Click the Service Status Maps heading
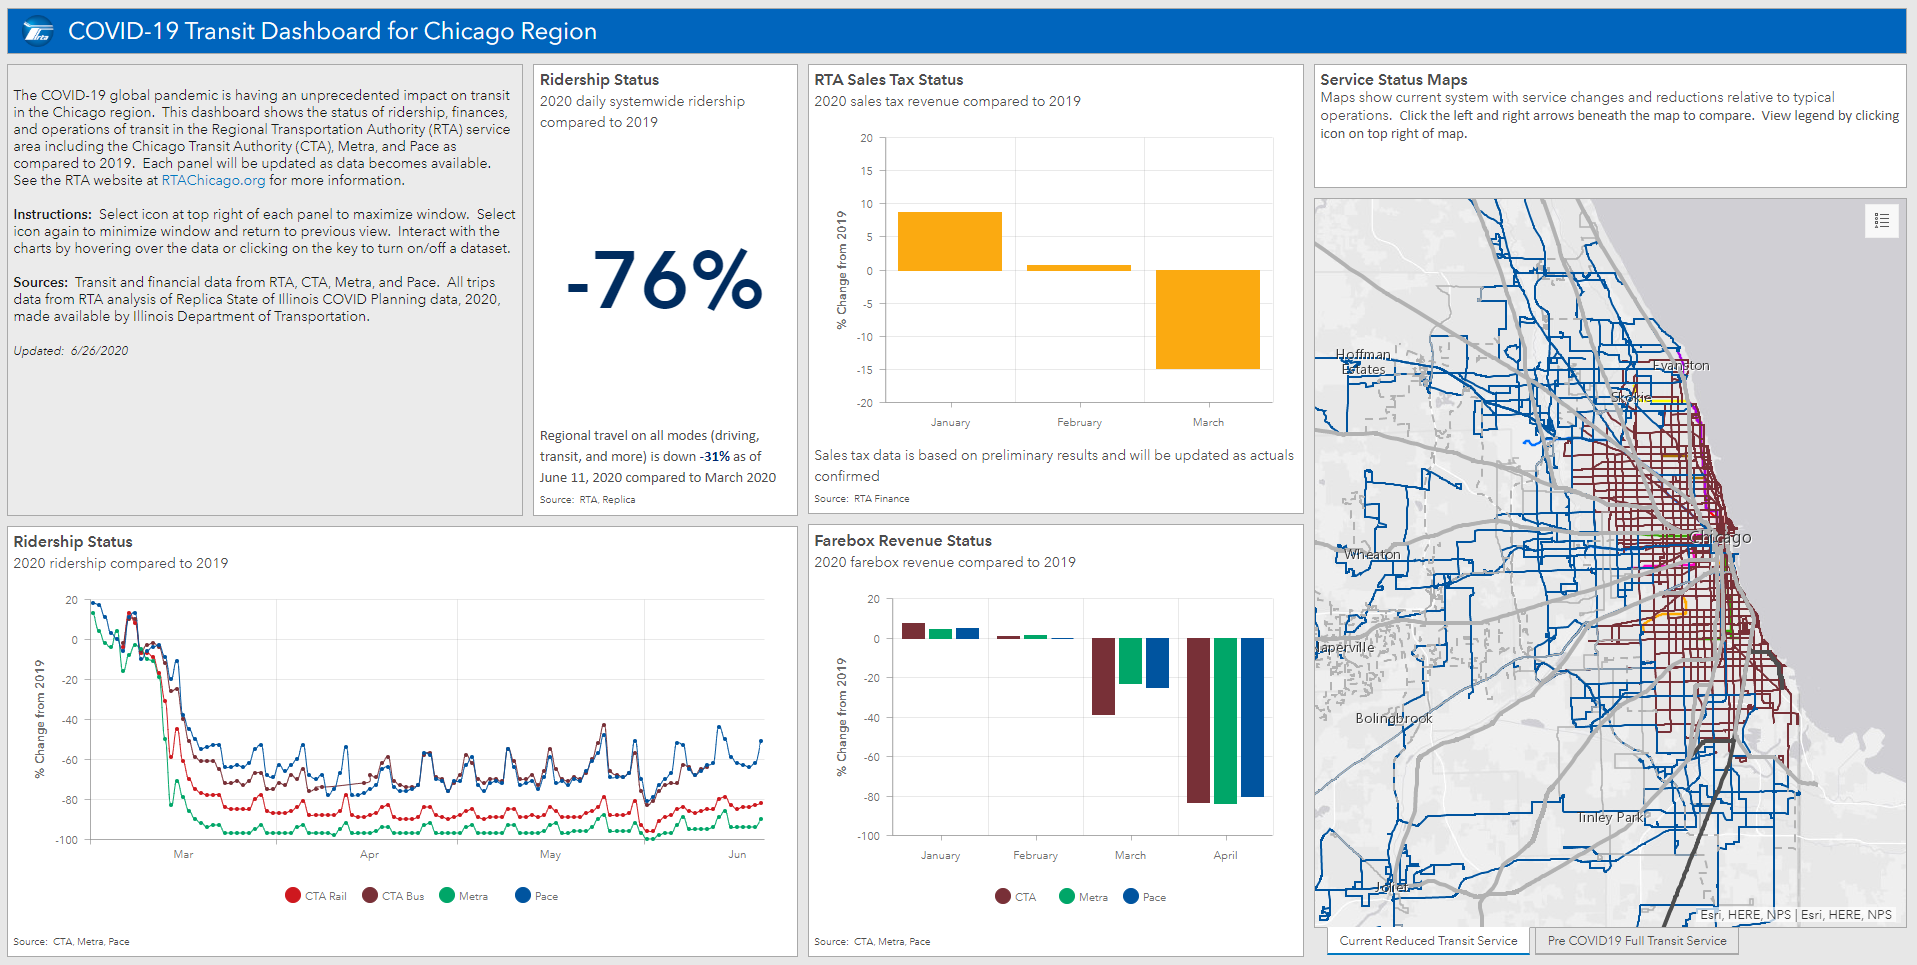 (x=1394, y=80)
